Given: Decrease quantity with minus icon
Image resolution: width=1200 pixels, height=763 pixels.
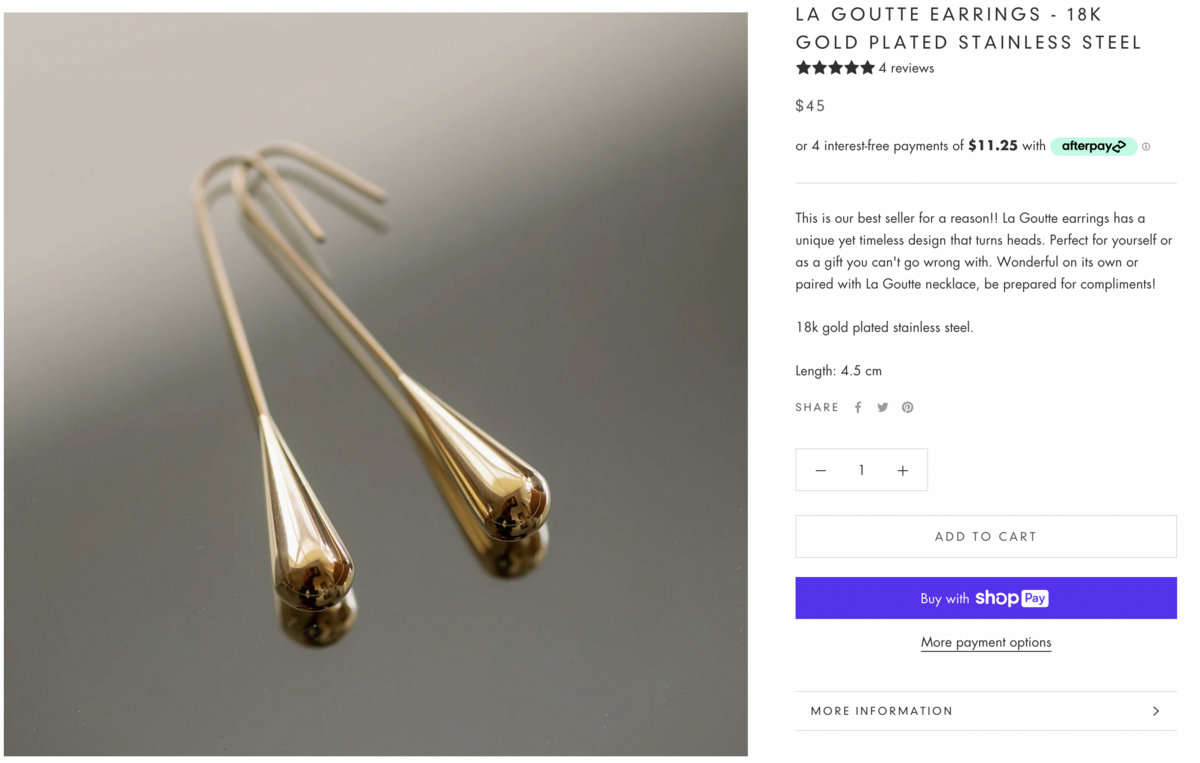Looking at the screenshot, I should tap(821, 470).
